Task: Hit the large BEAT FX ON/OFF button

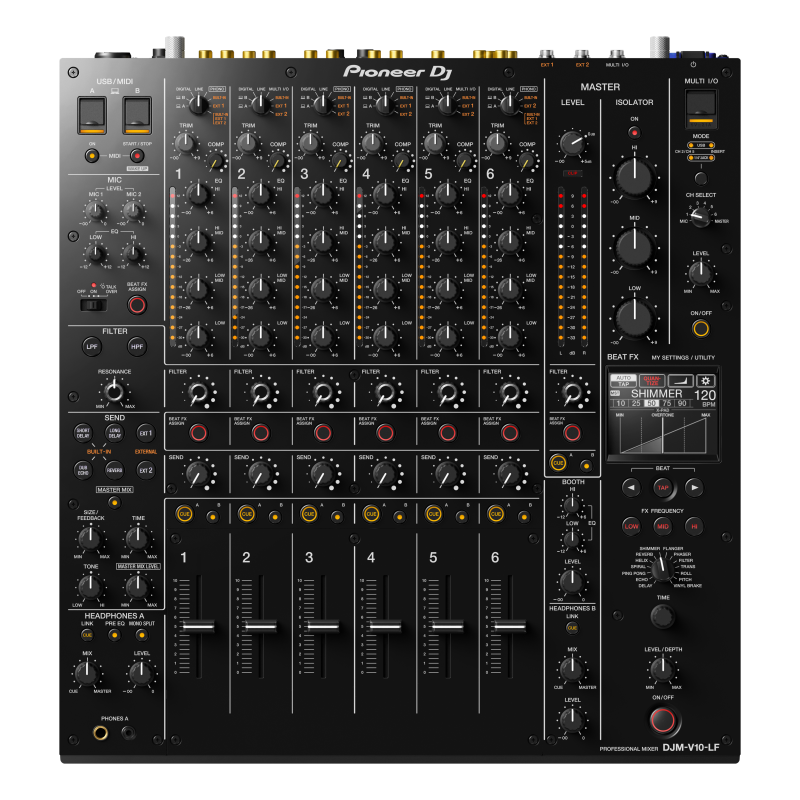Action: pos(663,720)
